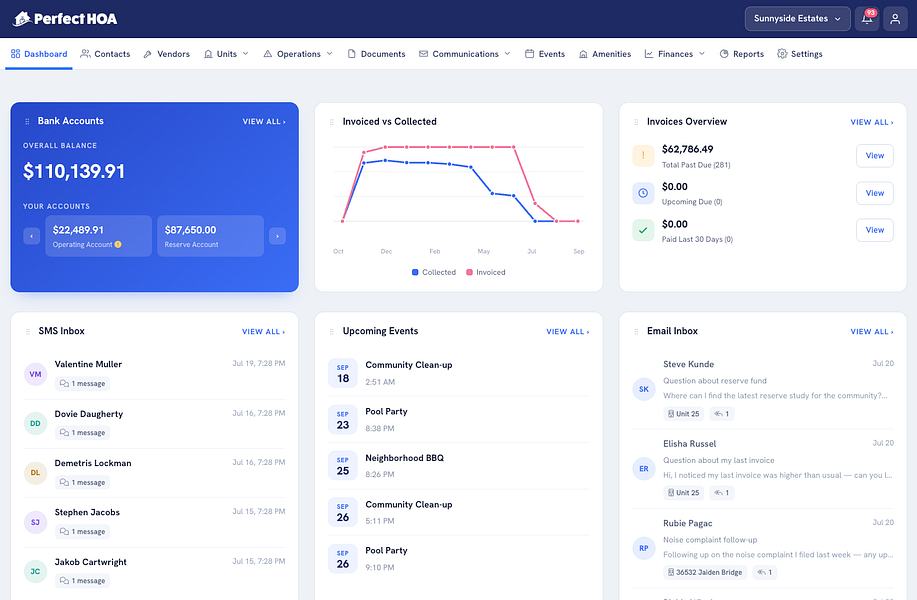Click Stephen Jacobs's SJ avatar
This screenshot has height=600, width=917.
[35, 522]
